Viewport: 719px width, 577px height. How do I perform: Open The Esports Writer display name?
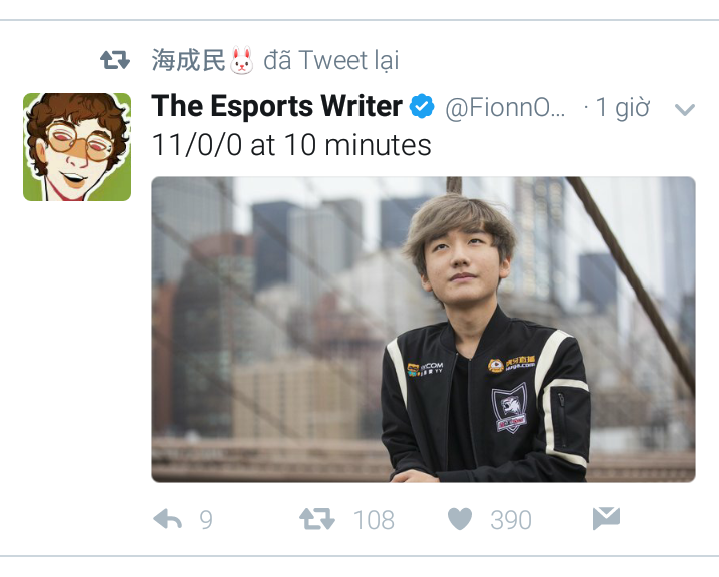277,106
